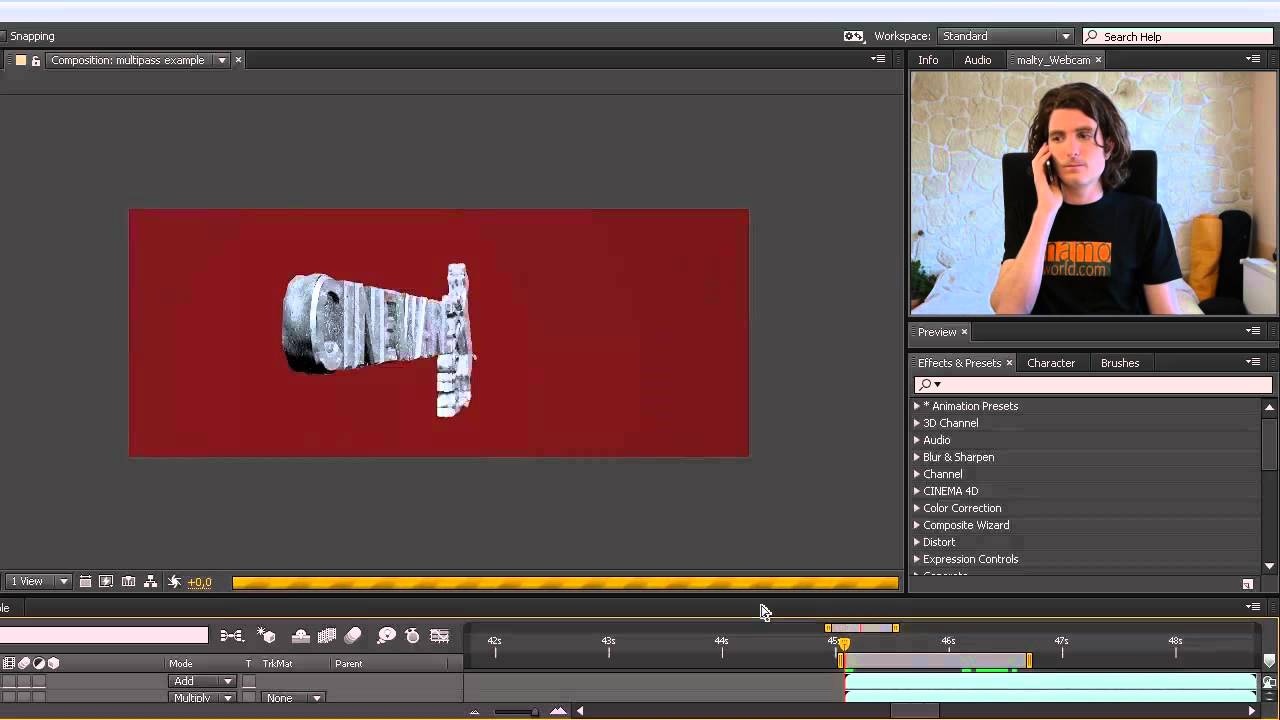Click the Create New Animation Preset icon

pos(1248,584)
